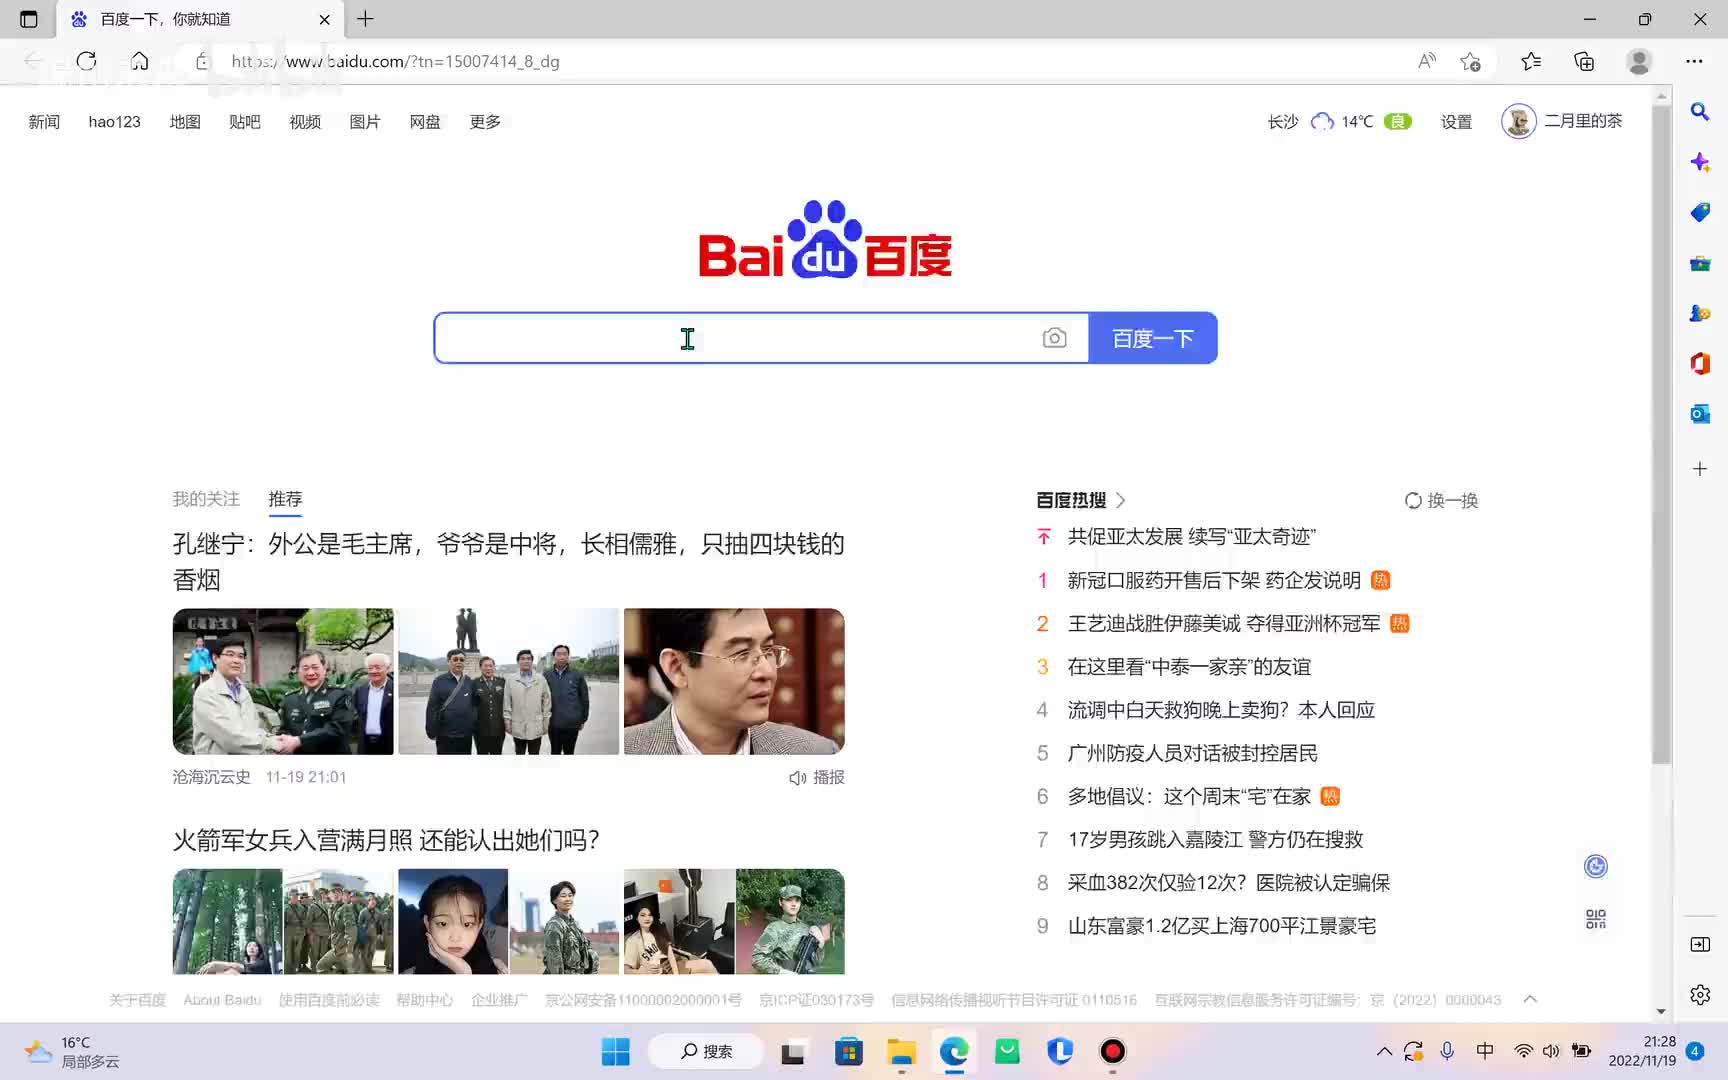Viewport: 1728px width, 1080px height.
Task: Click the page vertical scrollbar
Action: pyautogui.click(x=1661, y=435)
